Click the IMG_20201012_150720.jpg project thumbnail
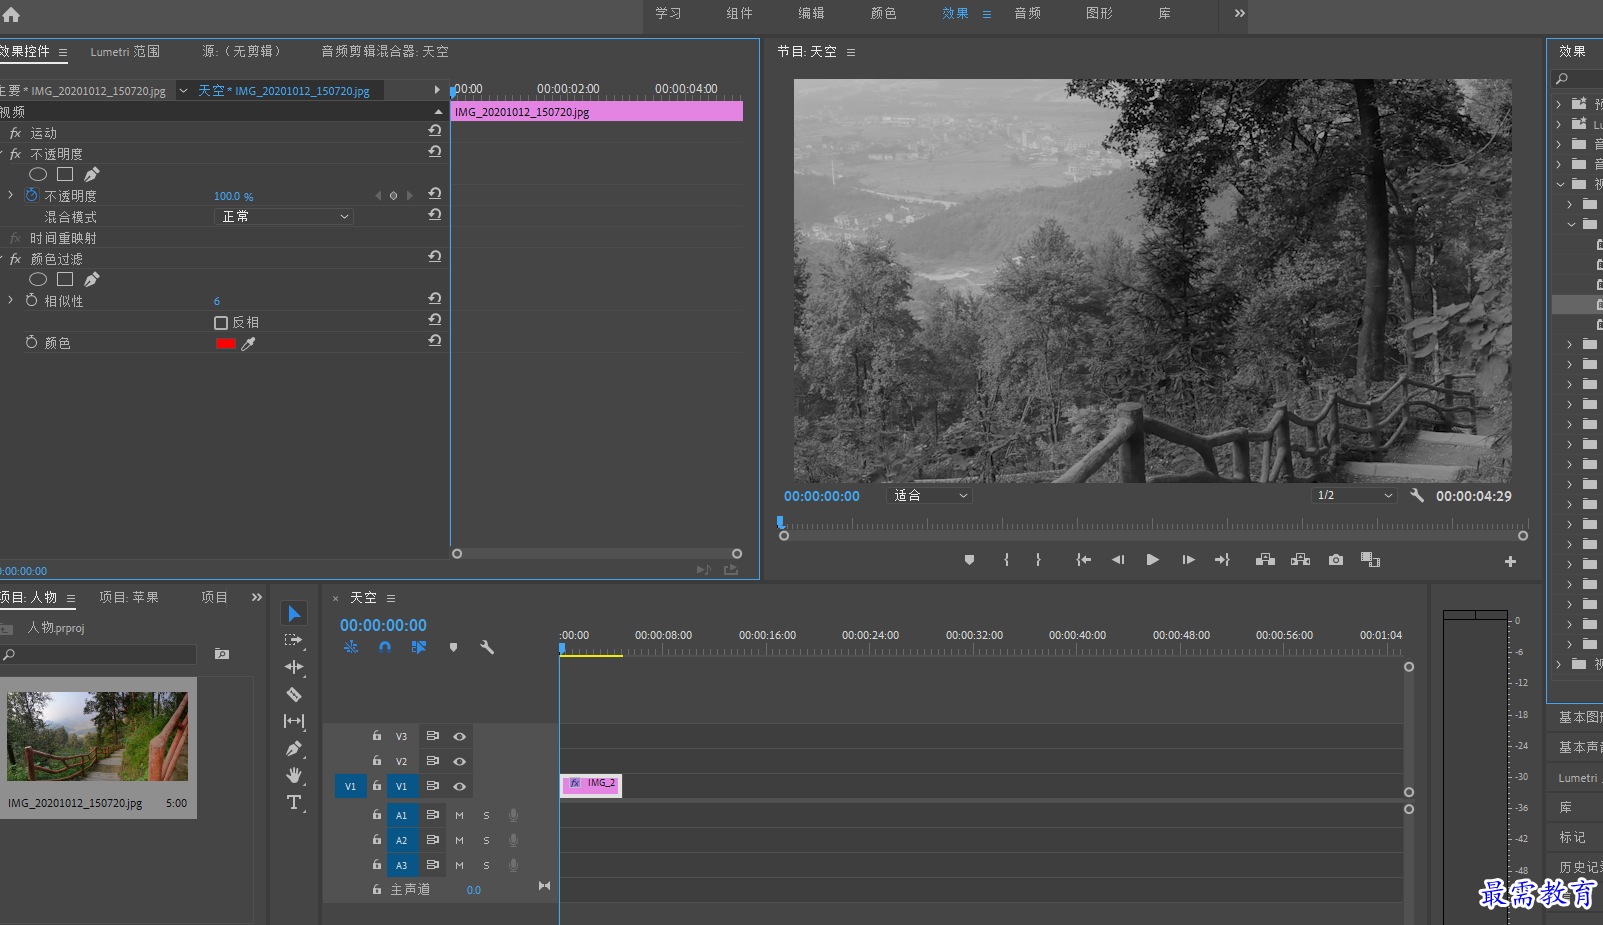Image resolution: width=1603 pixels, height=925 pixels. point(97,736)
